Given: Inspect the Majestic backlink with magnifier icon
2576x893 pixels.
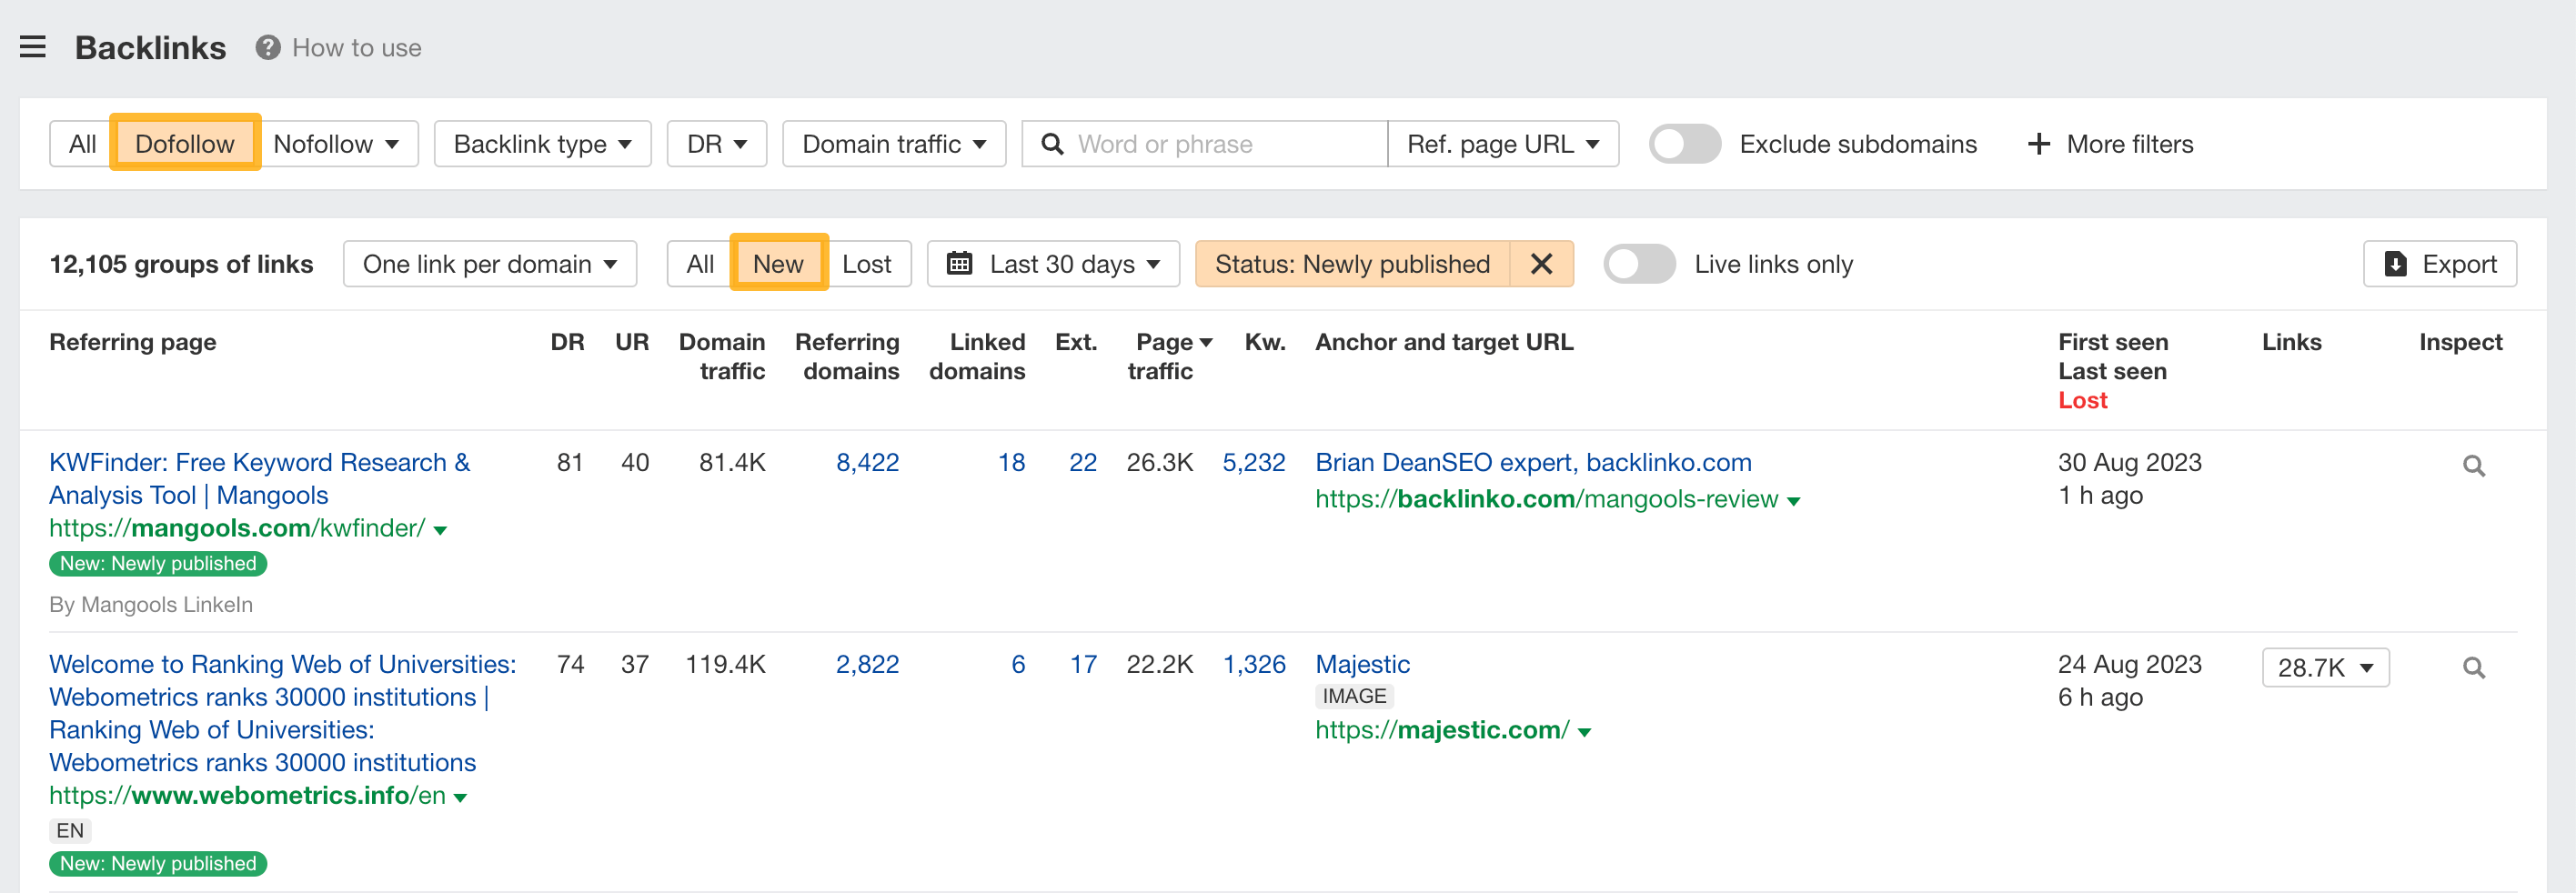Looking at the screenshot, I should 2474,667.
